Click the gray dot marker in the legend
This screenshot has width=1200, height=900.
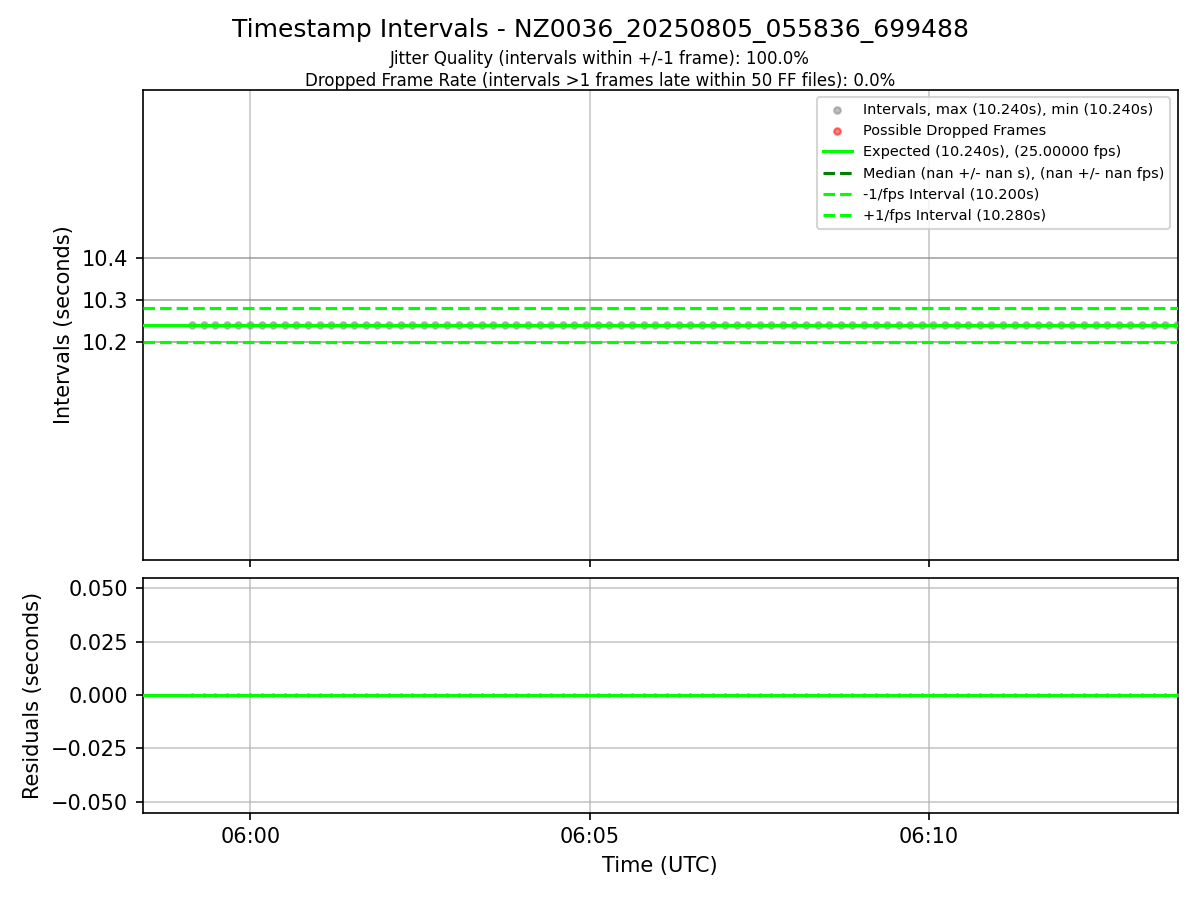(838, 110)
